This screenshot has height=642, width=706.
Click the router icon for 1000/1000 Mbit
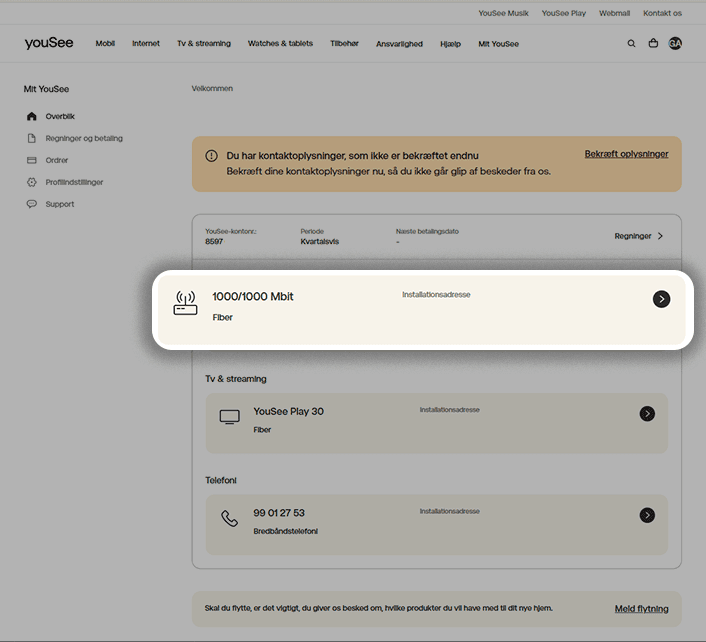click(x=185, y=304)
